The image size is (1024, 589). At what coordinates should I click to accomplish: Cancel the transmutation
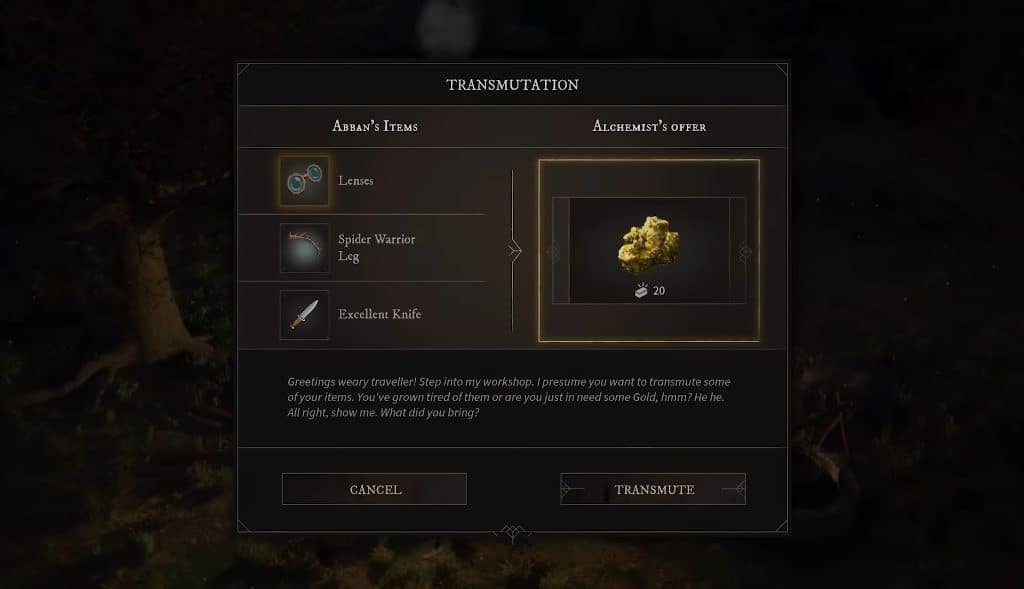tap(374, 489)
